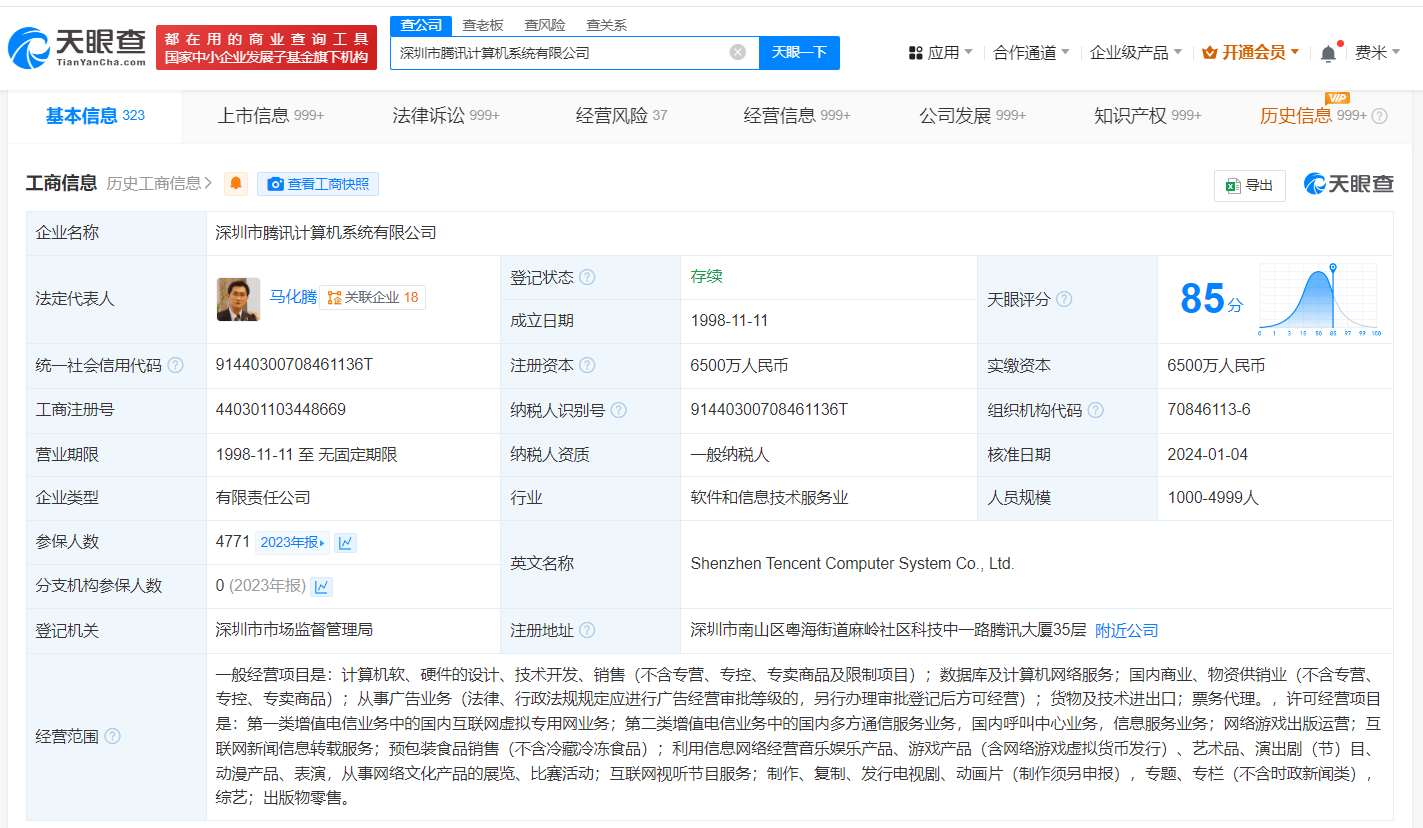Open the 费米 user account menu
The image size is (1423, 828).
click(x=1377, y=53)
